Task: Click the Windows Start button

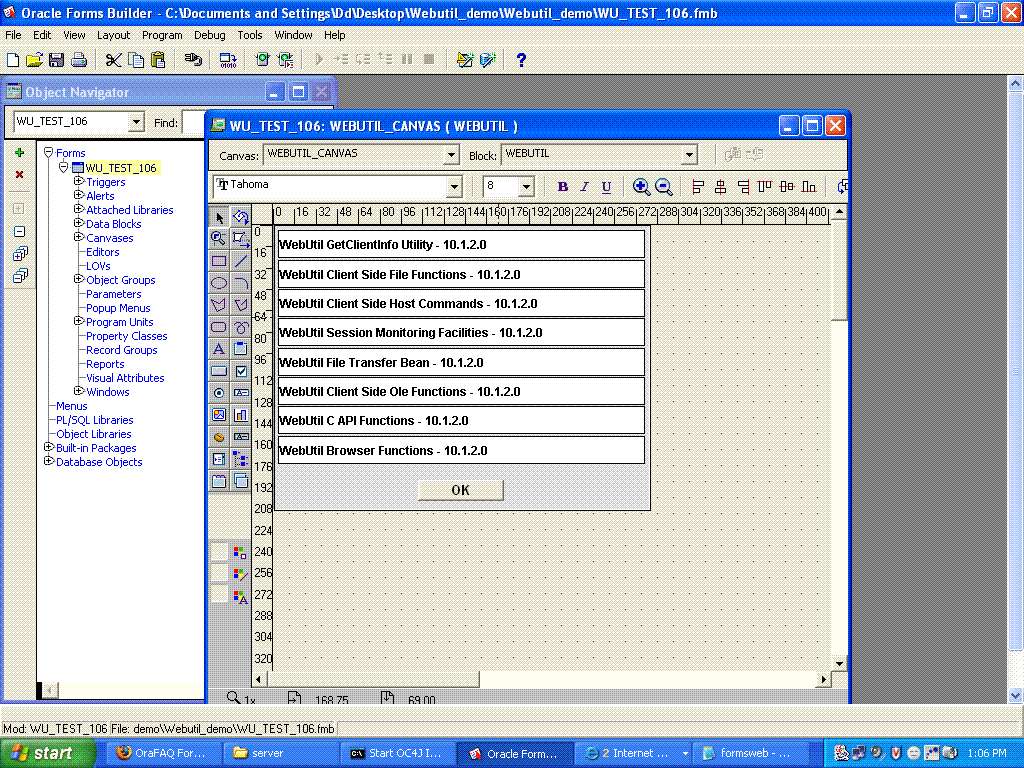Action: 47,753
